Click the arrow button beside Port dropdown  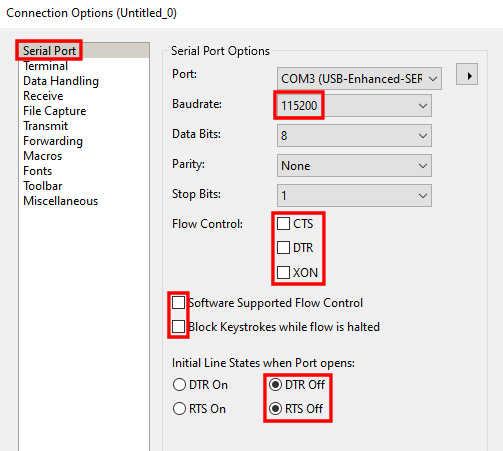pyautogui.click(x=467, y=74)
